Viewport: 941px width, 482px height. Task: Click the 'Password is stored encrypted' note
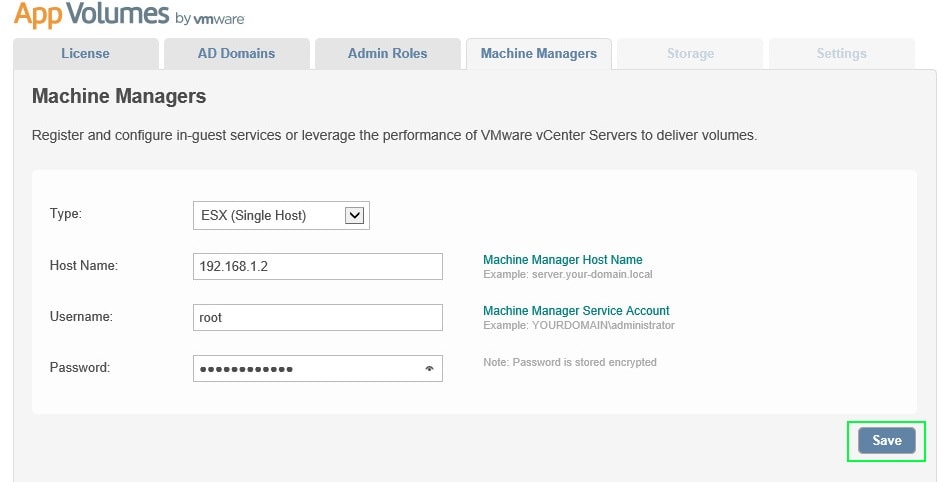tap(569, 362)
